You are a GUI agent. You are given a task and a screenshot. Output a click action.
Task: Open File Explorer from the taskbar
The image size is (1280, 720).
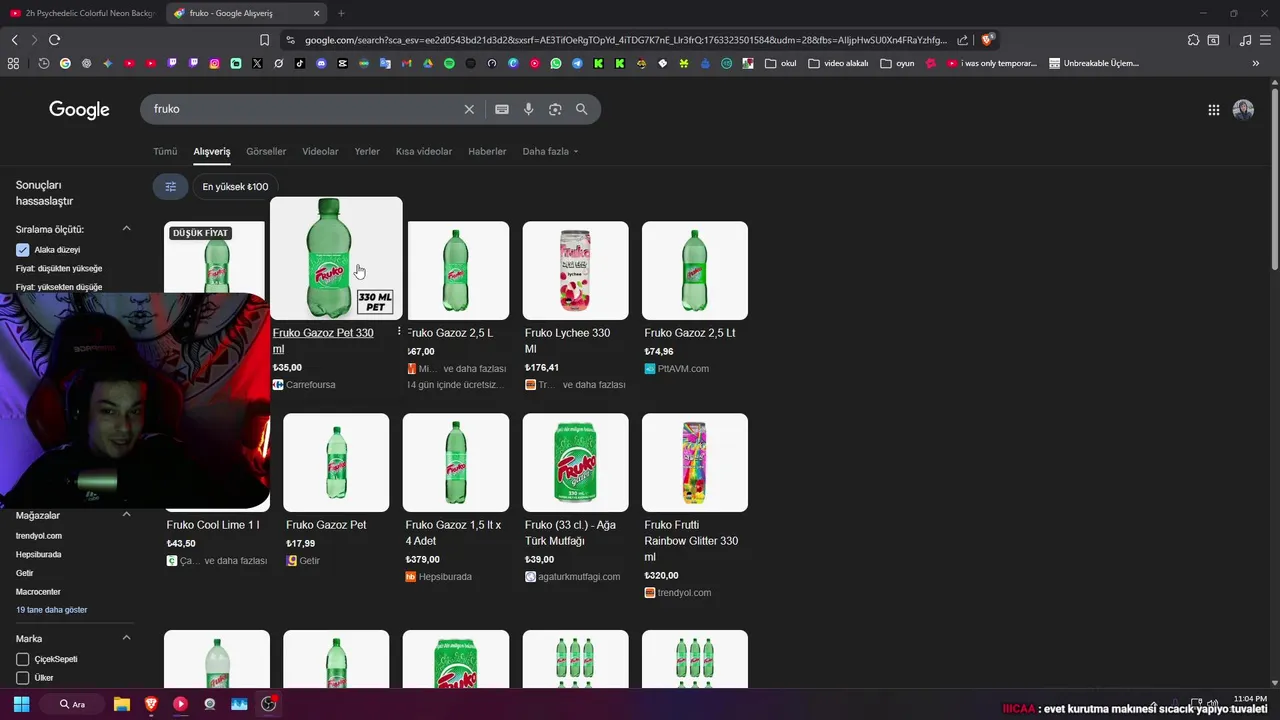[x=122, y=704]
